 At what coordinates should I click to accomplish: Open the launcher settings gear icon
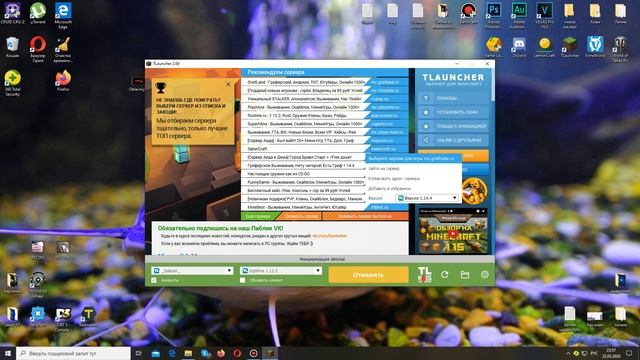click(x=484, y=275)
